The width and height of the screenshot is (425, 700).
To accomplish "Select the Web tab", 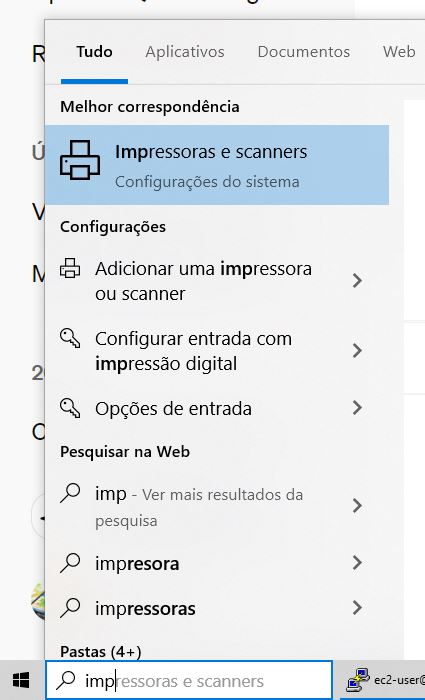I will click(x=399, y=52).
